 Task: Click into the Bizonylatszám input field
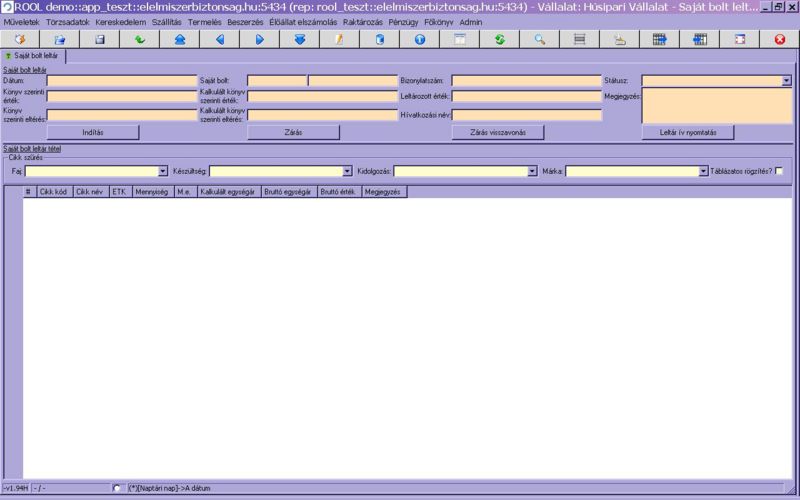tap(526, 81)
